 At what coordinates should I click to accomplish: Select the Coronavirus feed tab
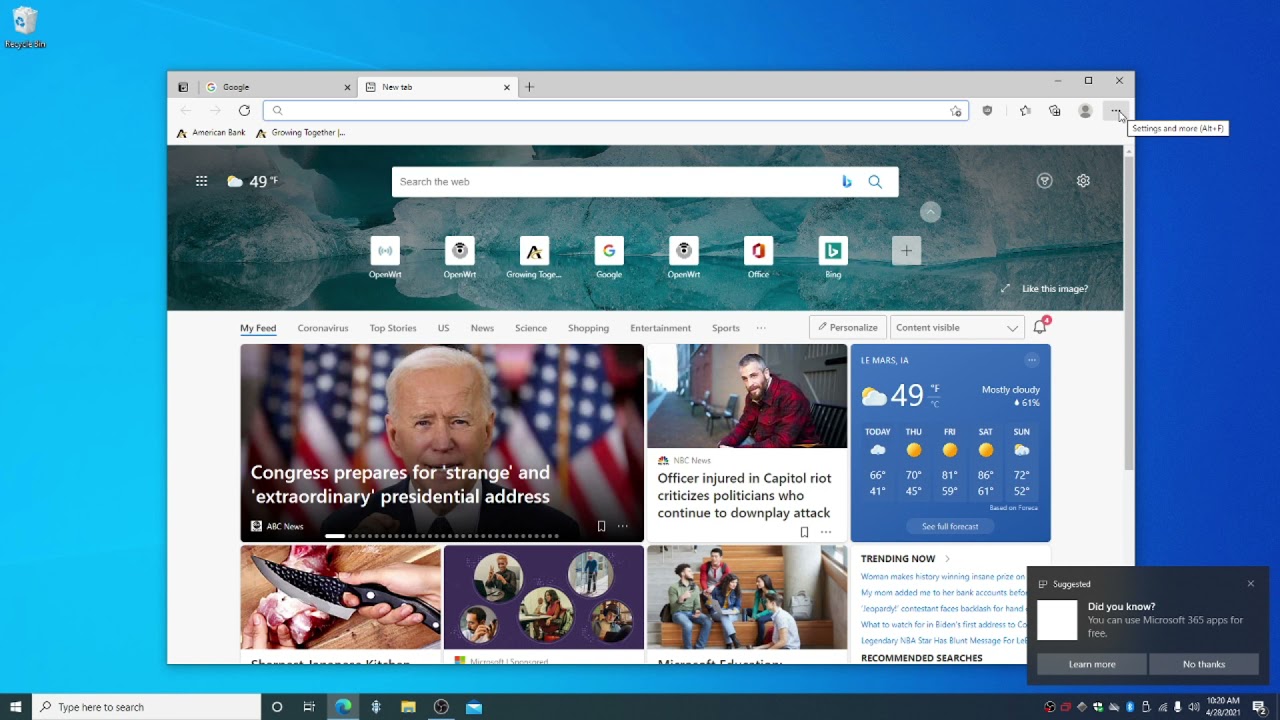[x=323, y=328]
